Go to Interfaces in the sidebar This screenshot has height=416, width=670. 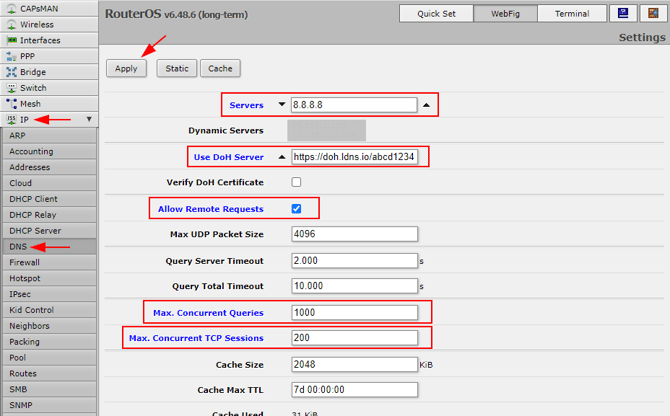point(40,40)
